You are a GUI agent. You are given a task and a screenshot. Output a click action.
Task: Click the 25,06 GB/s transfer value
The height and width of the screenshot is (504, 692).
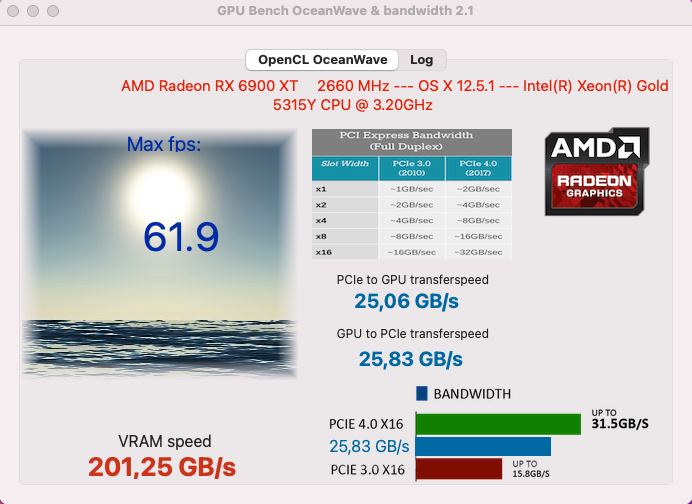click(406, 301)
